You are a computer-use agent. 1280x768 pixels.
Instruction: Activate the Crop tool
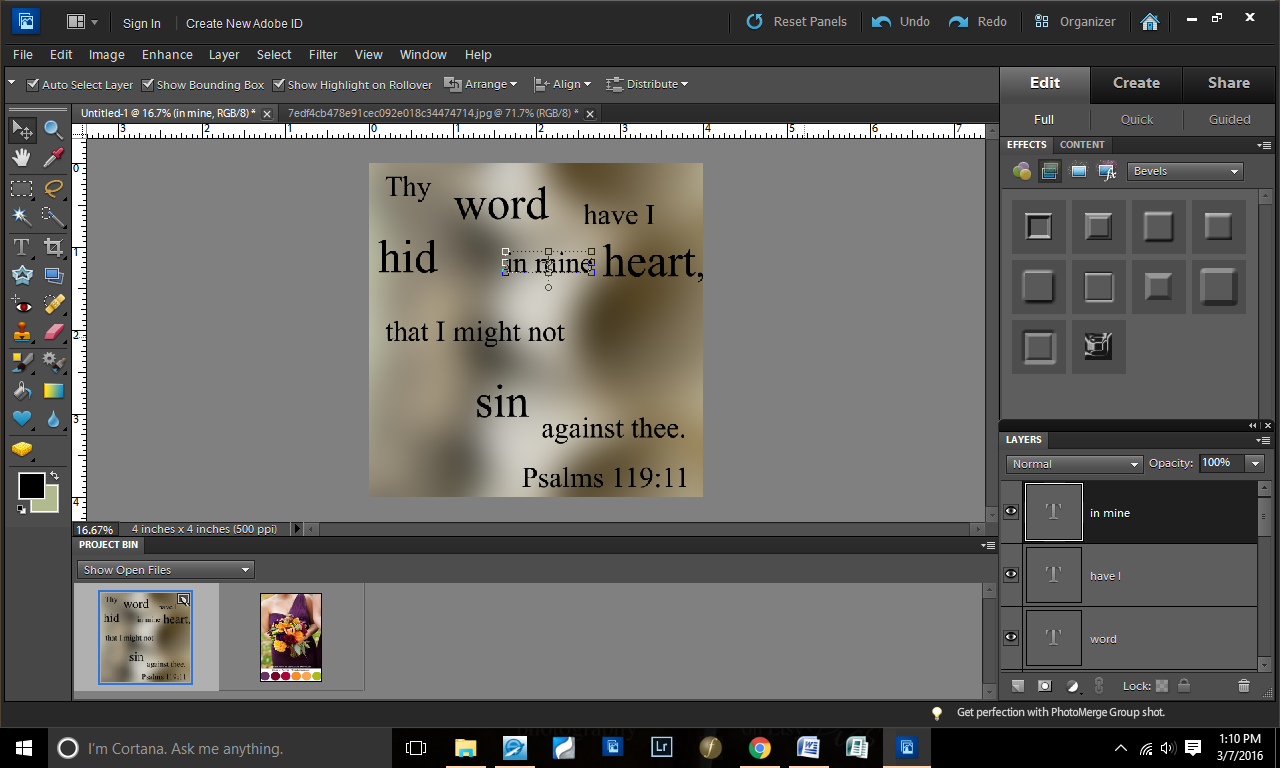(53, 246)
